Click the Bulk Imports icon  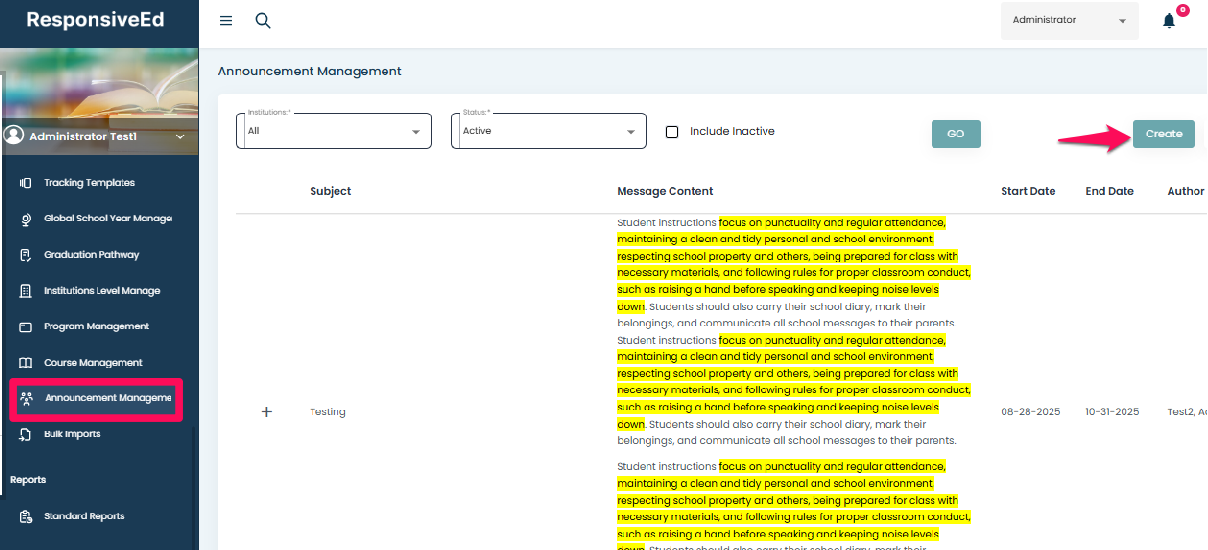pyautogui.click(x=26, y=435)
